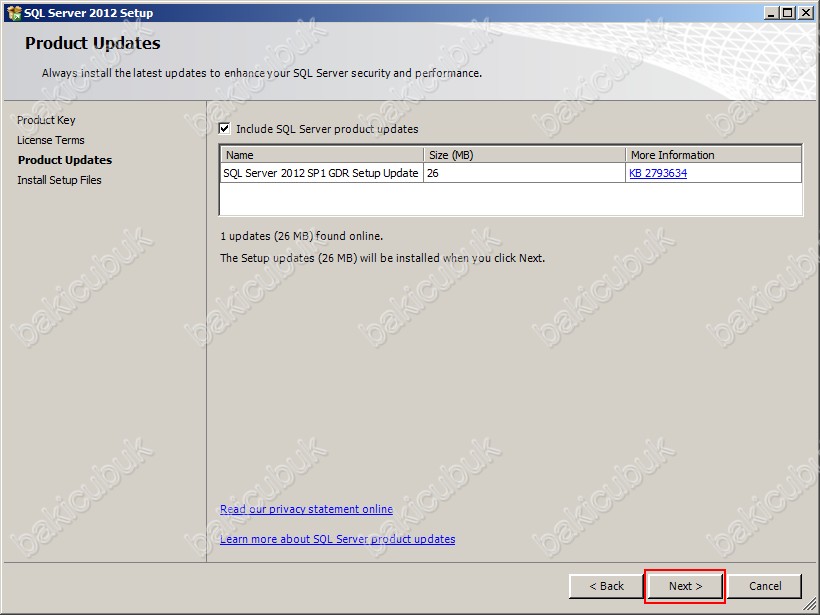820x615 pixels.
Task: Select the License Terms step
Action: tap(51, 140)
